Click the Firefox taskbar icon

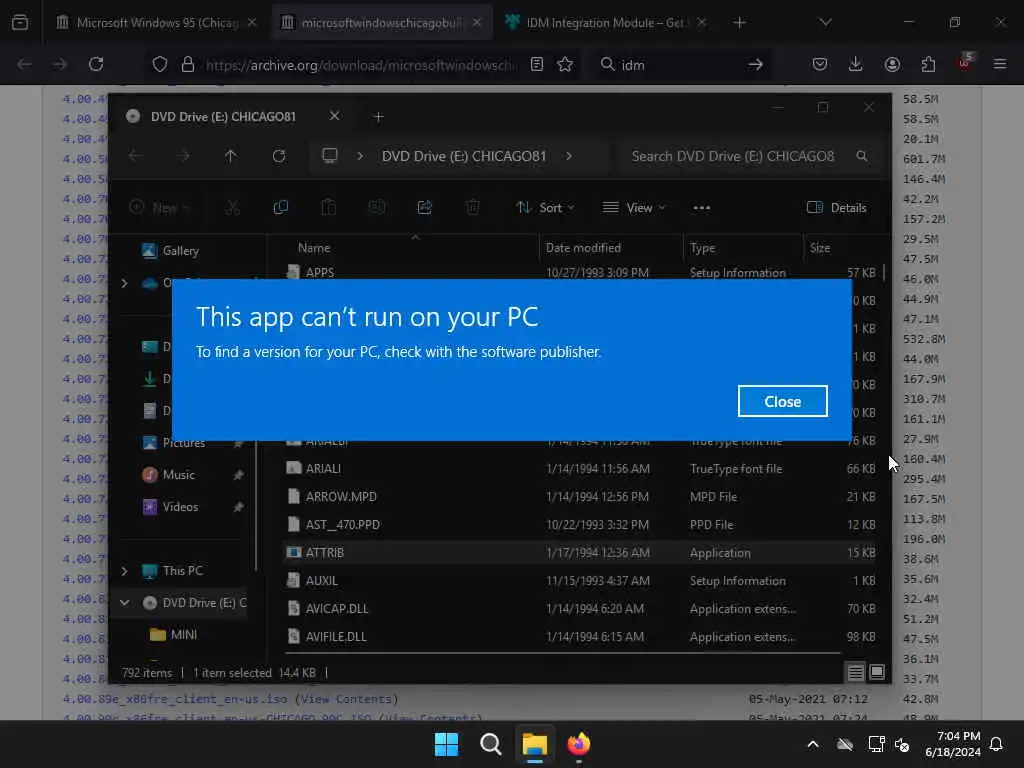578,744
